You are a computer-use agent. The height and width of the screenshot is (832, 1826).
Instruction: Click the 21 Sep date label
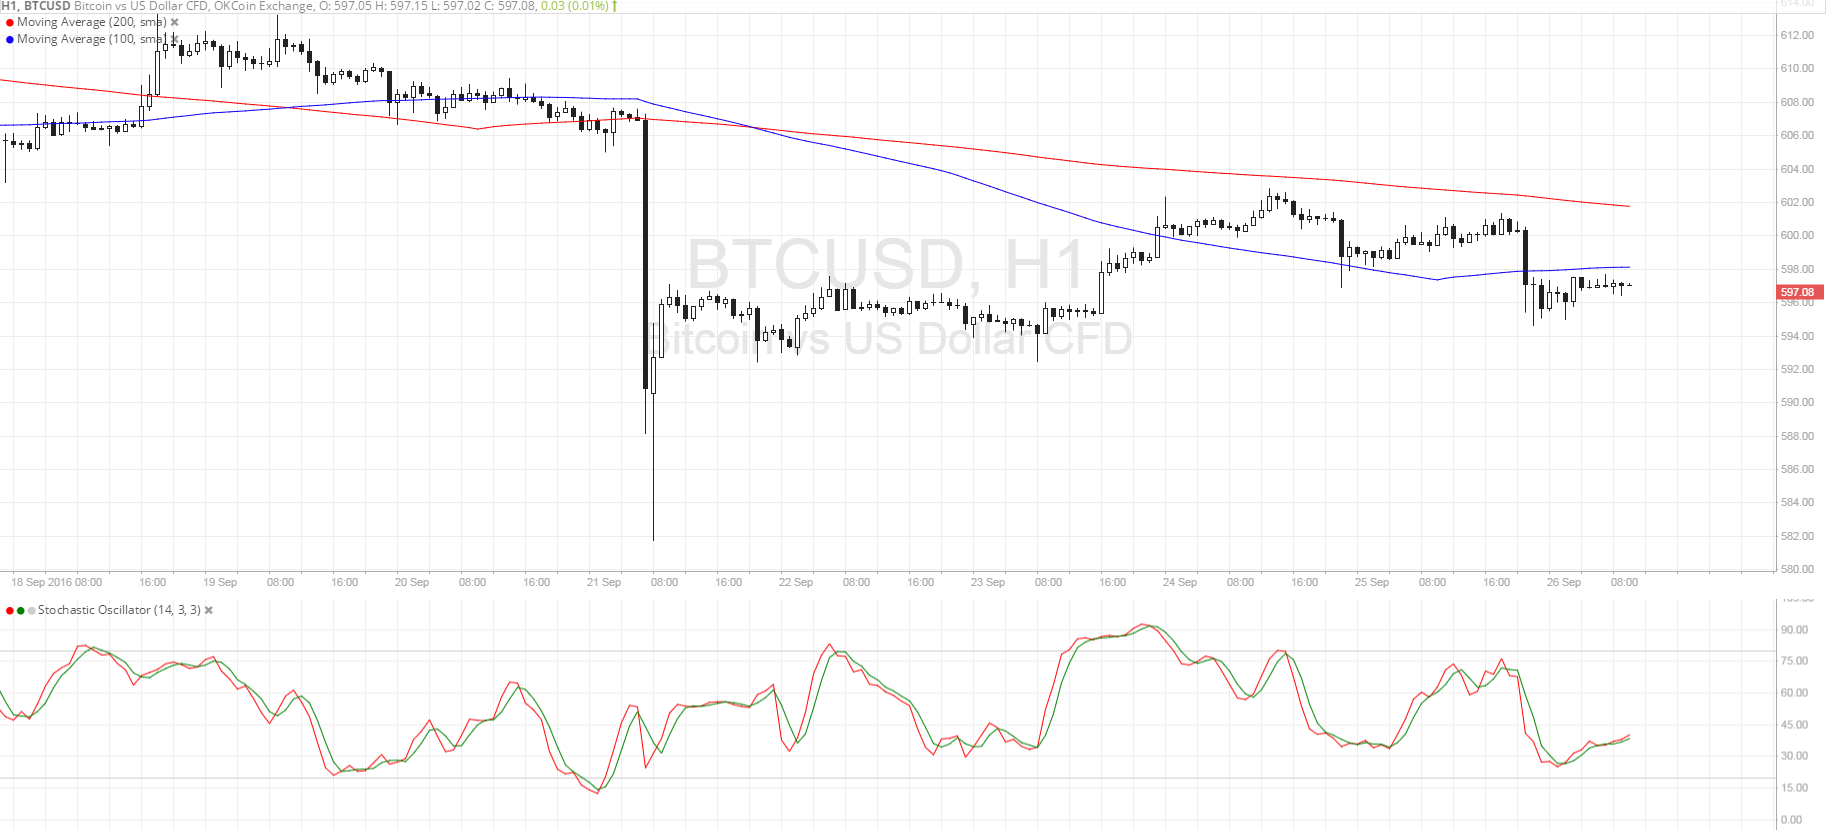604,582
